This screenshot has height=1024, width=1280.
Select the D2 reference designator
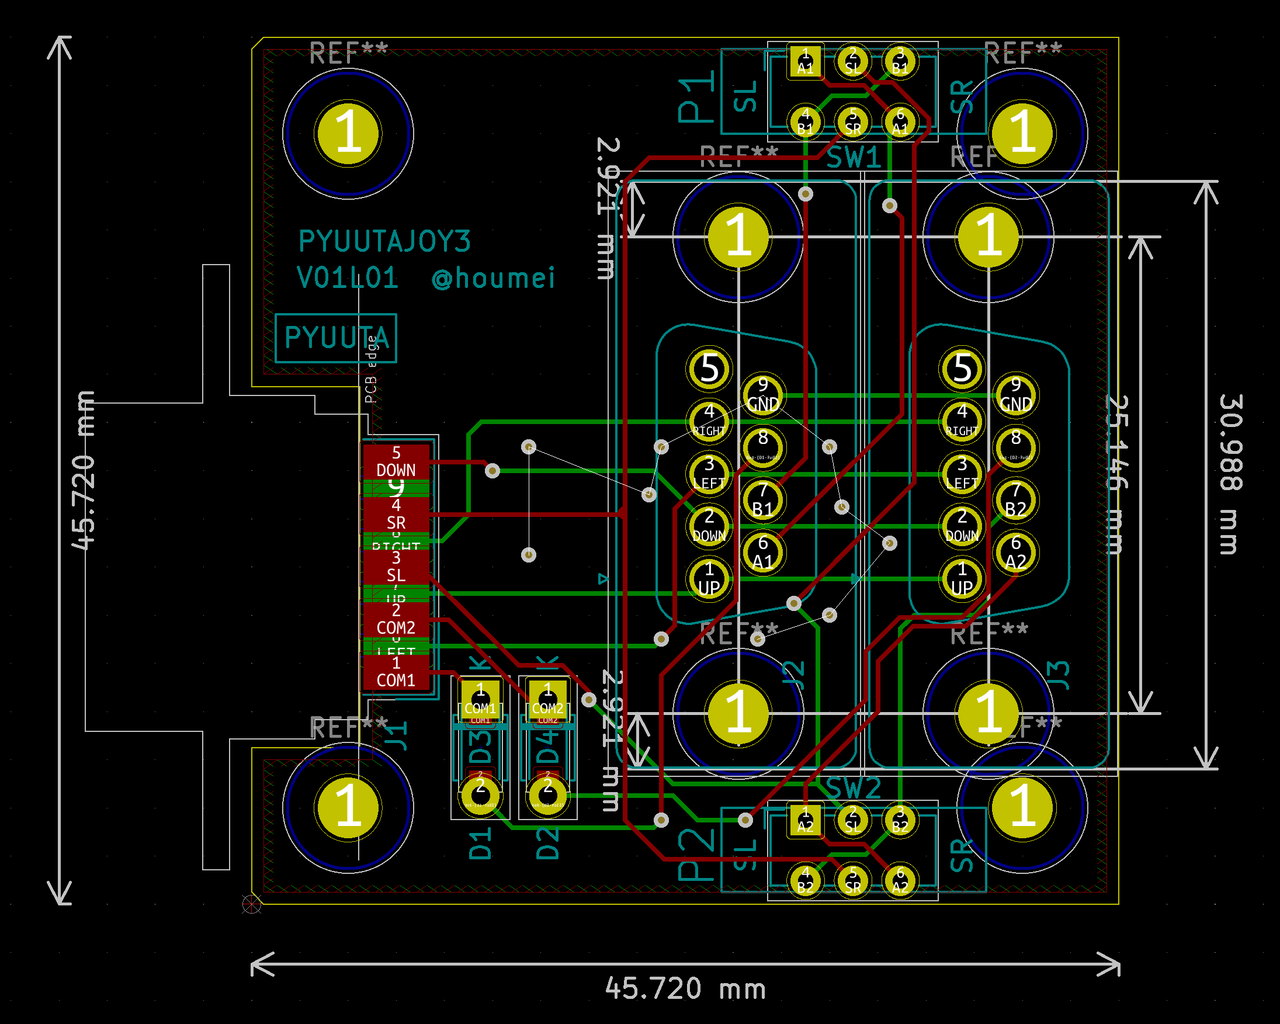pyautogui.click(x=548, y=844)
